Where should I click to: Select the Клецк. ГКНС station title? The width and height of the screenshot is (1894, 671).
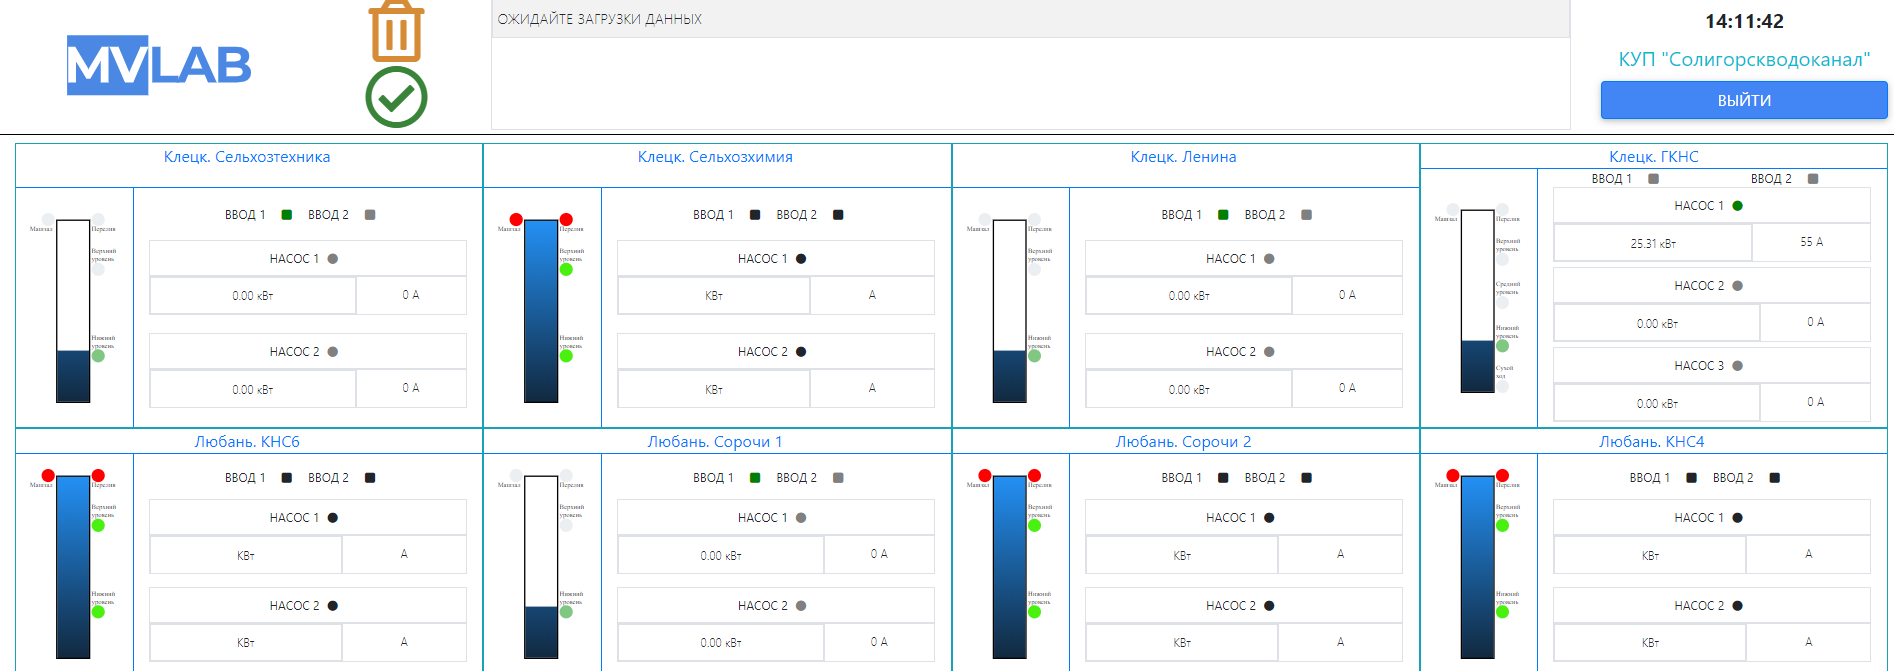pyautogui.click(x=1653, y=157)
